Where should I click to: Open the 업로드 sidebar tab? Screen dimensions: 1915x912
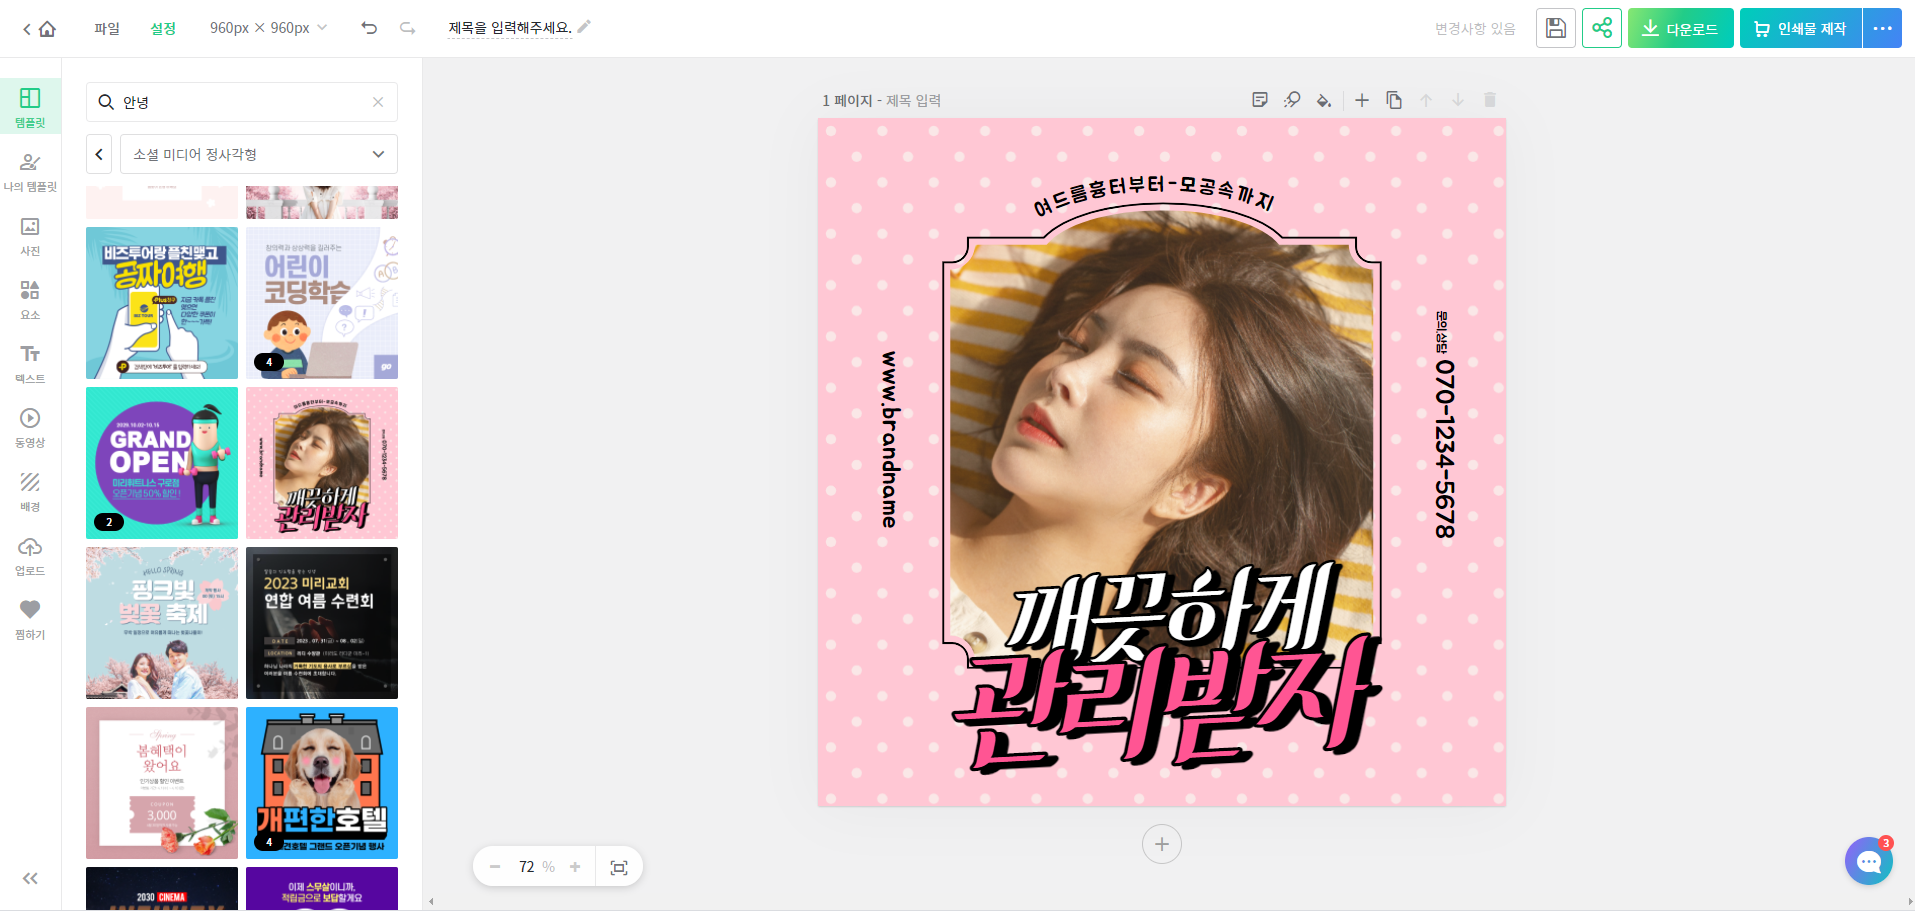pos(30,556)
